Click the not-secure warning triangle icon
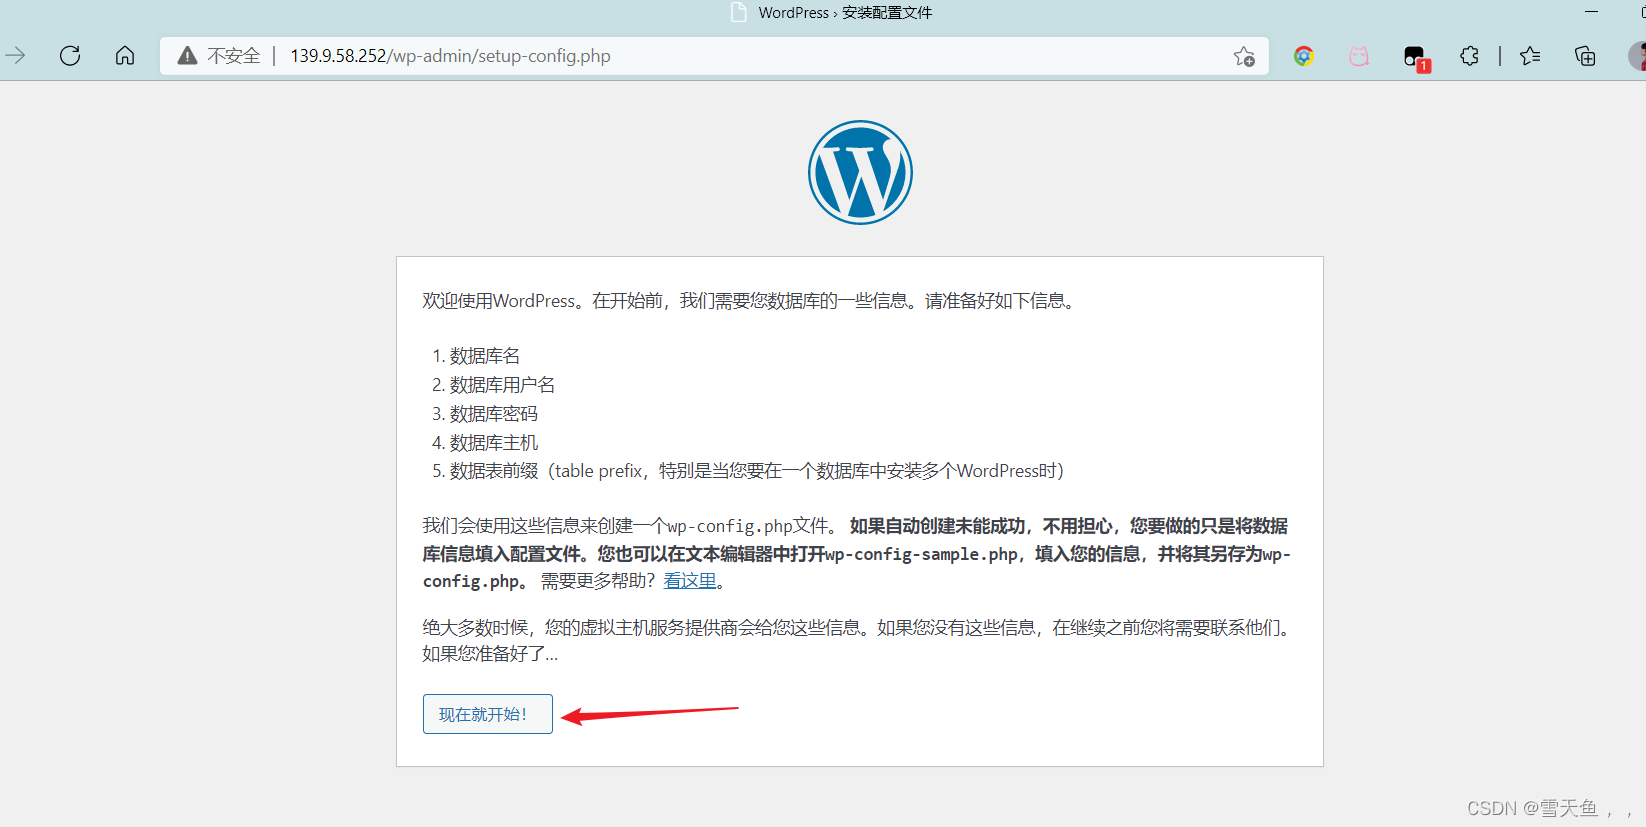 coord(187,56)
